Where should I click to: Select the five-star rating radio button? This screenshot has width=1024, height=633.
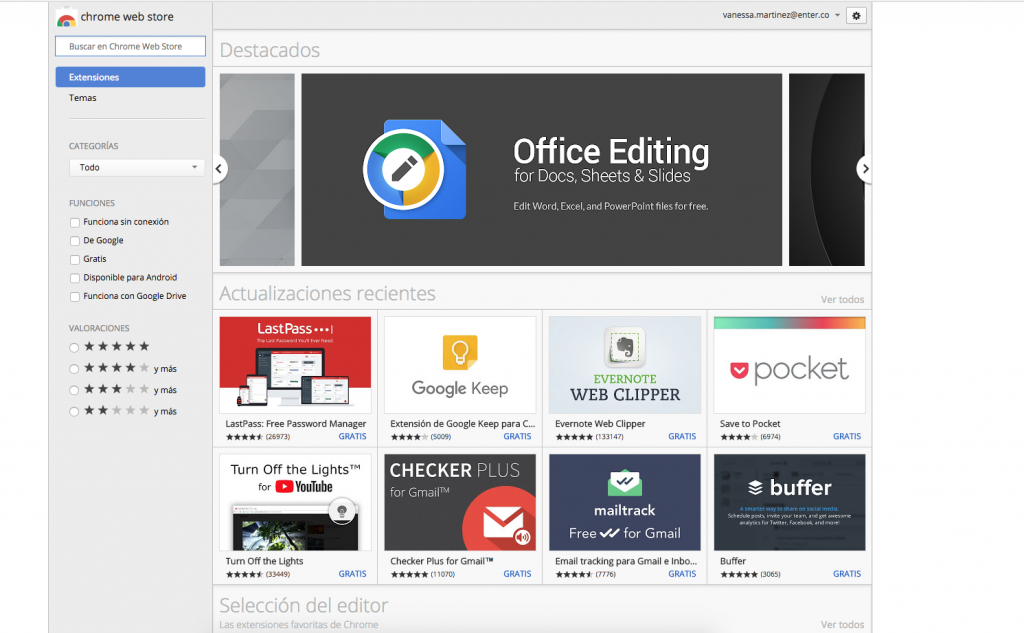pyautogui.click(x=74, y=347)
